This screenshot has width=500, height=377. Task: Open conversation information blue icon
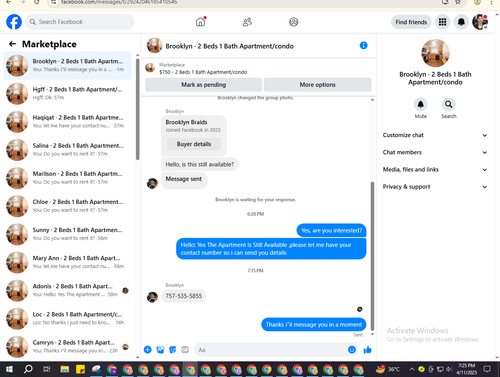[x=364, y=45]
